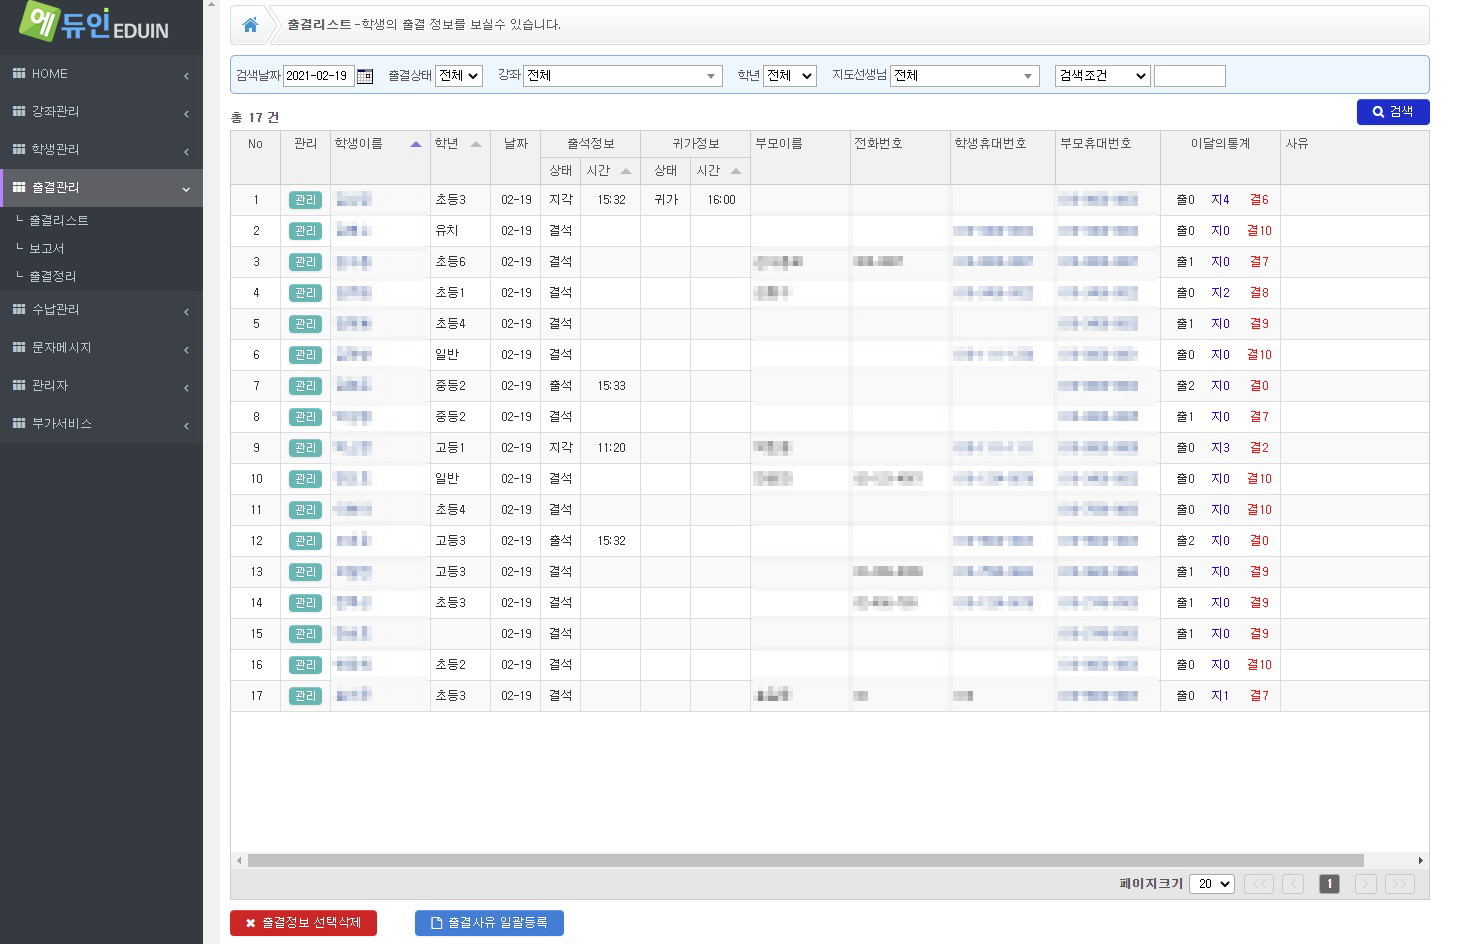Open 검색조건 dropdown
The image size is (1458, 944).
1102,76
